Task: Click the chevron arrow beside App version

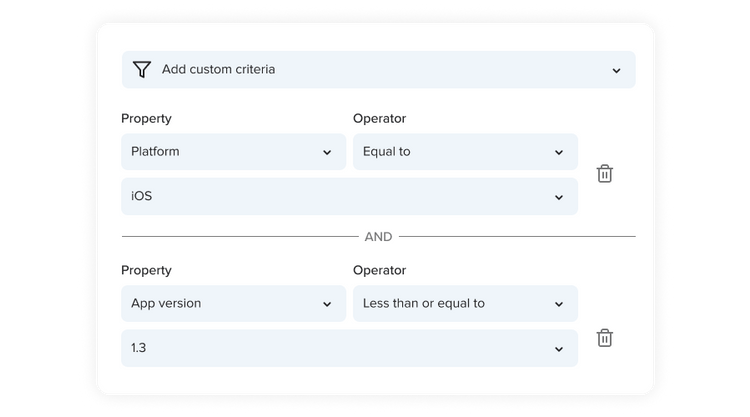Action: [x=327, y=304]
